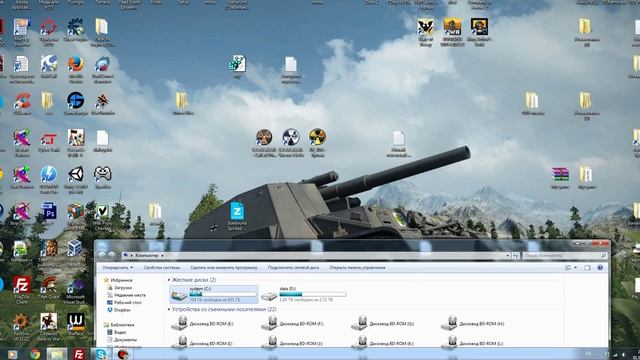Click the Explorer forward navigation button
The height and width of the screenshot is (360, 640).
tap(111, 255)
